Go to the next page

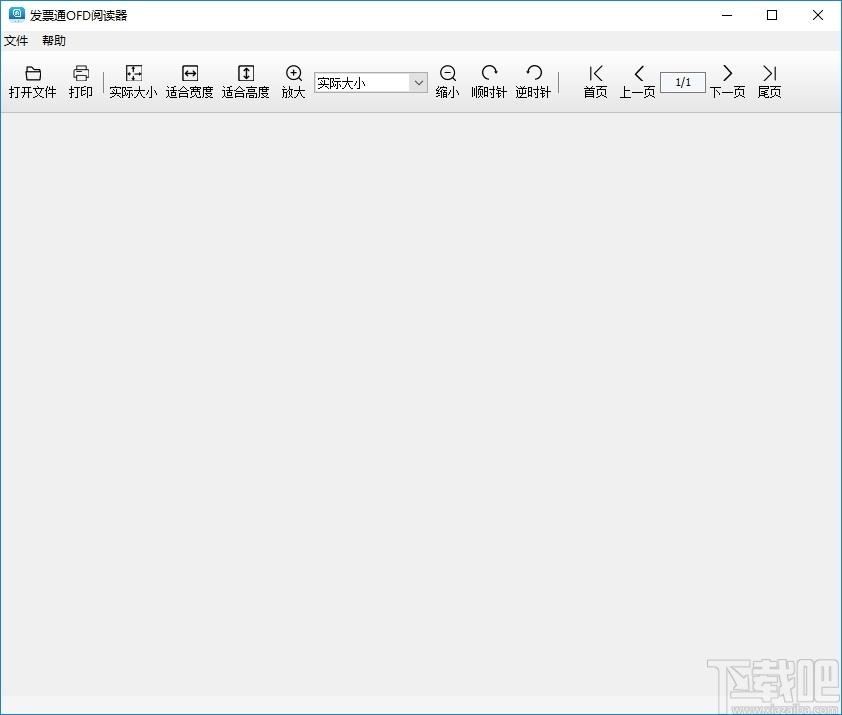728,73
